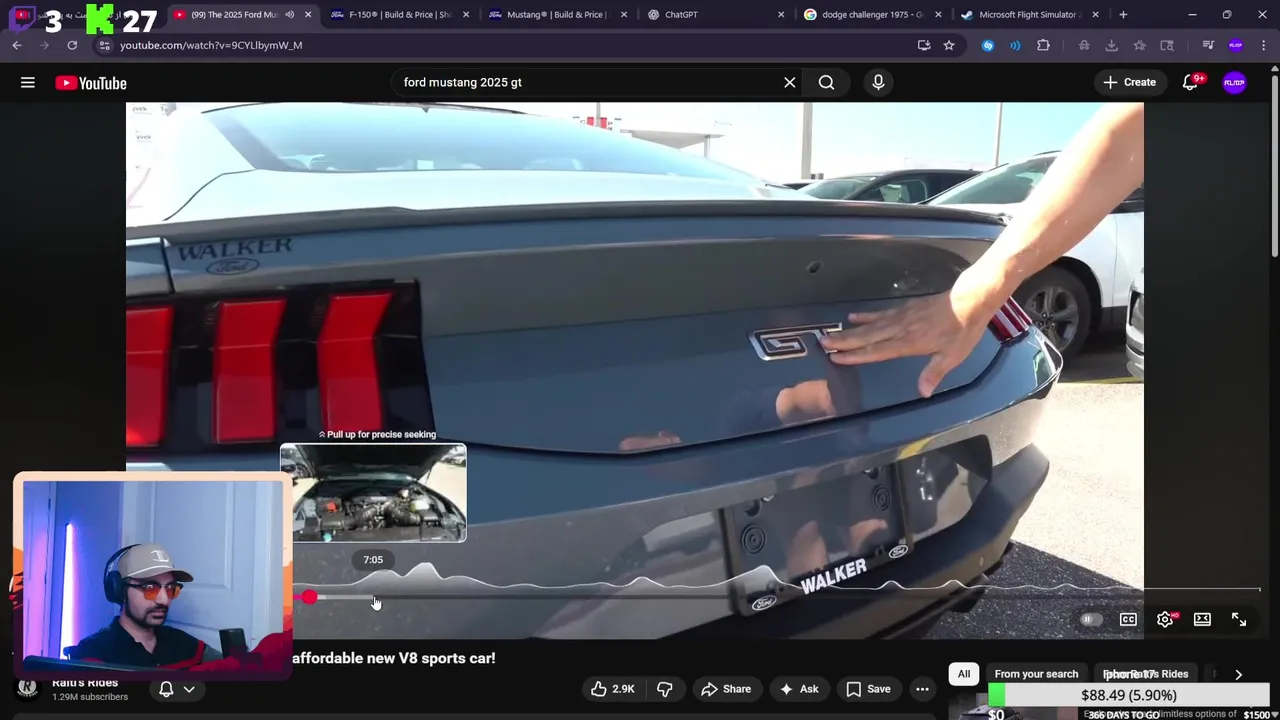Select the From your search chip
Image resolution: width=1280 pixels, height=720 pixels.
1036,675
